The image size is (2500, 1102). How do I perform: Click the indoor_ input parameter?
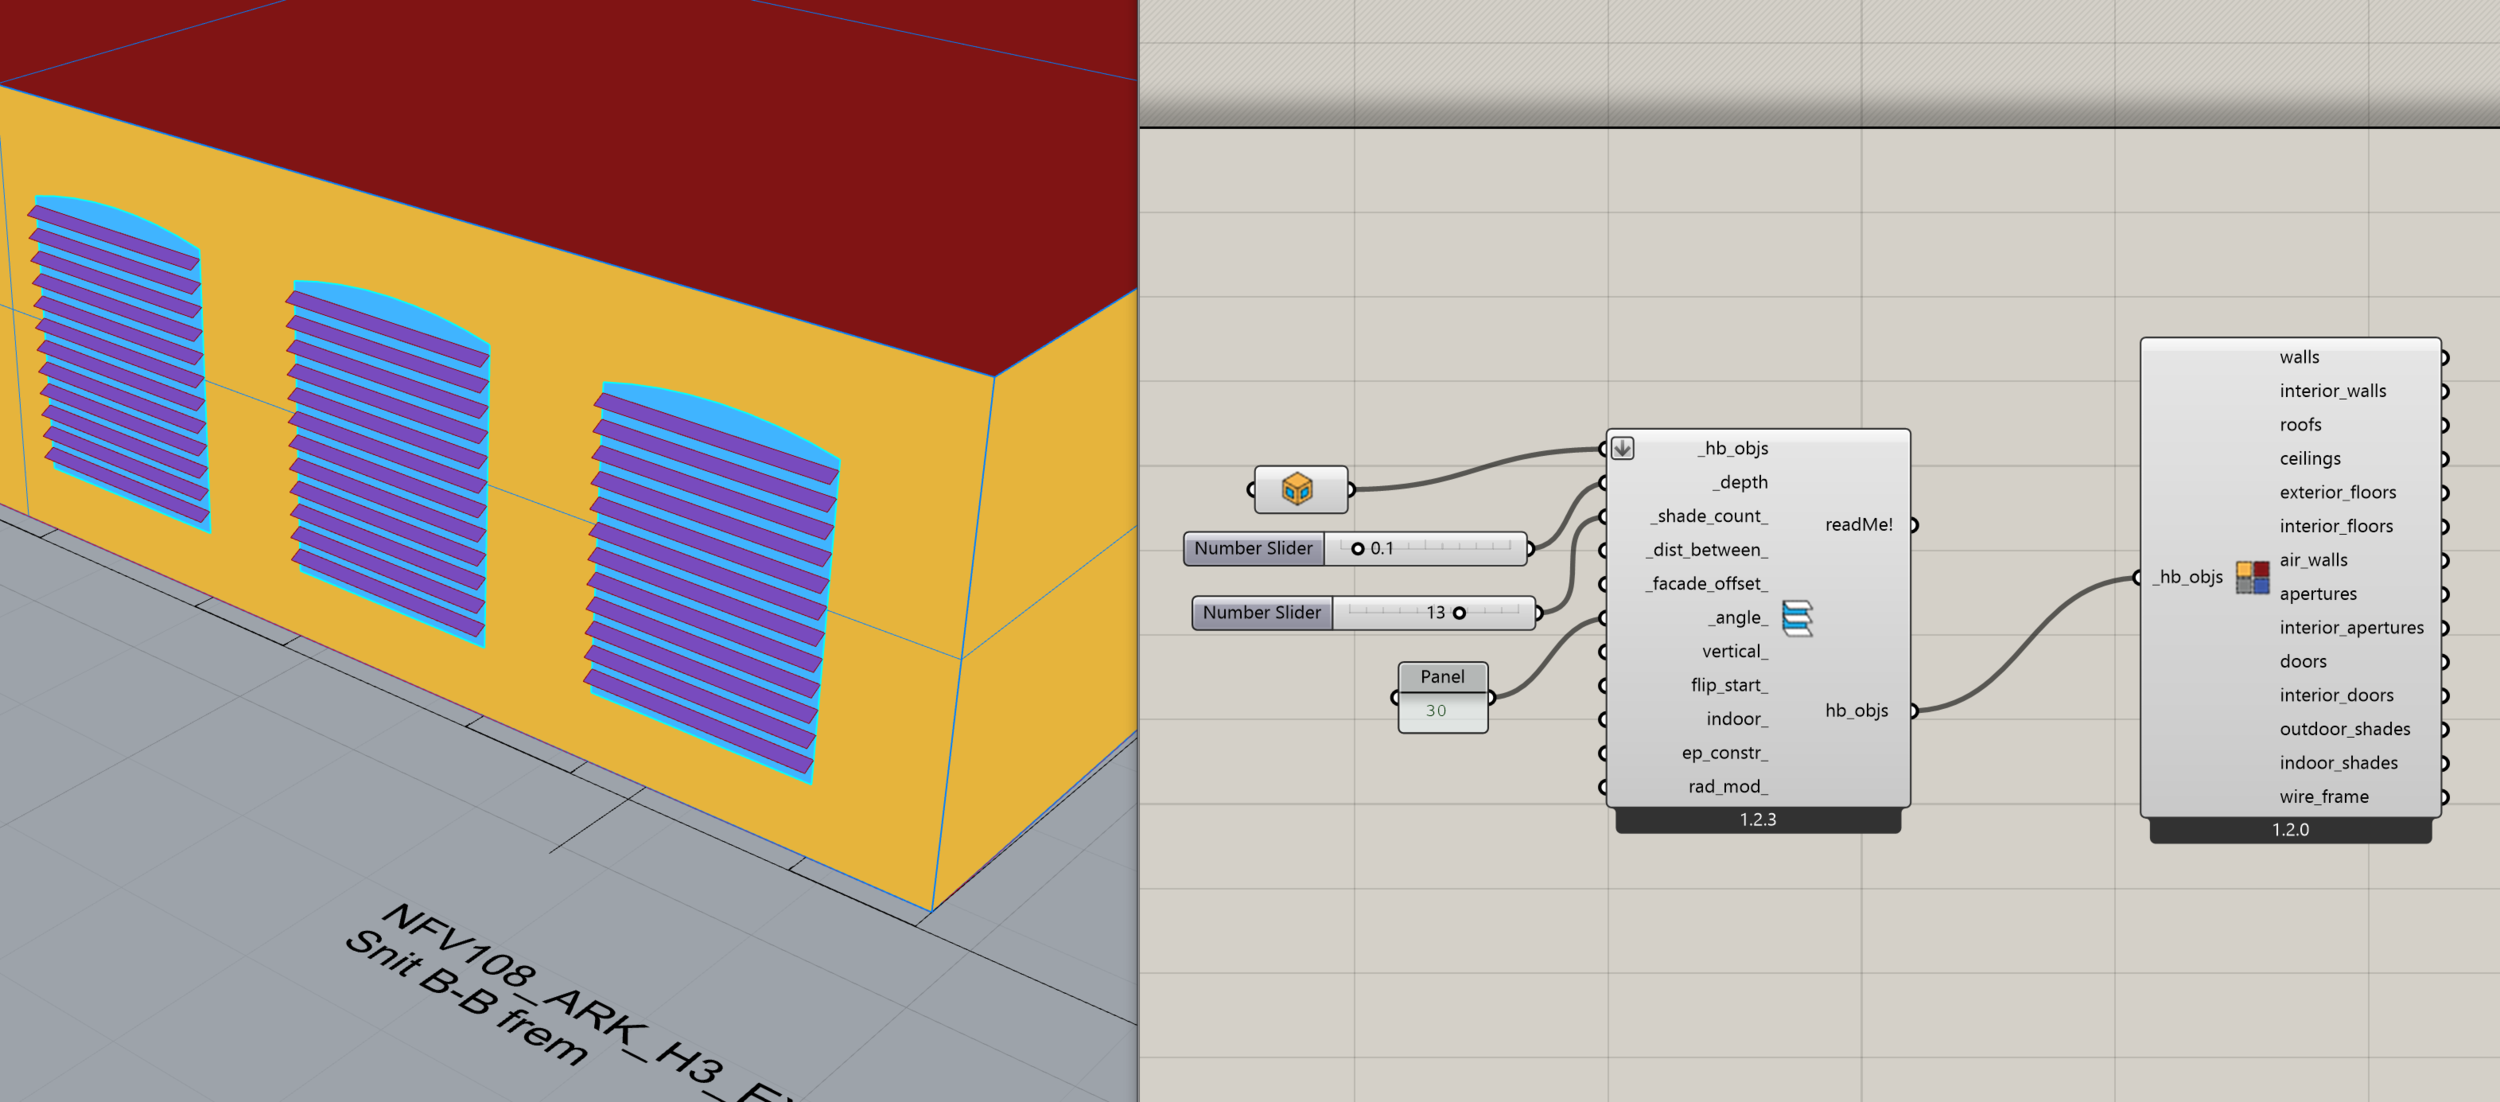1736,719
